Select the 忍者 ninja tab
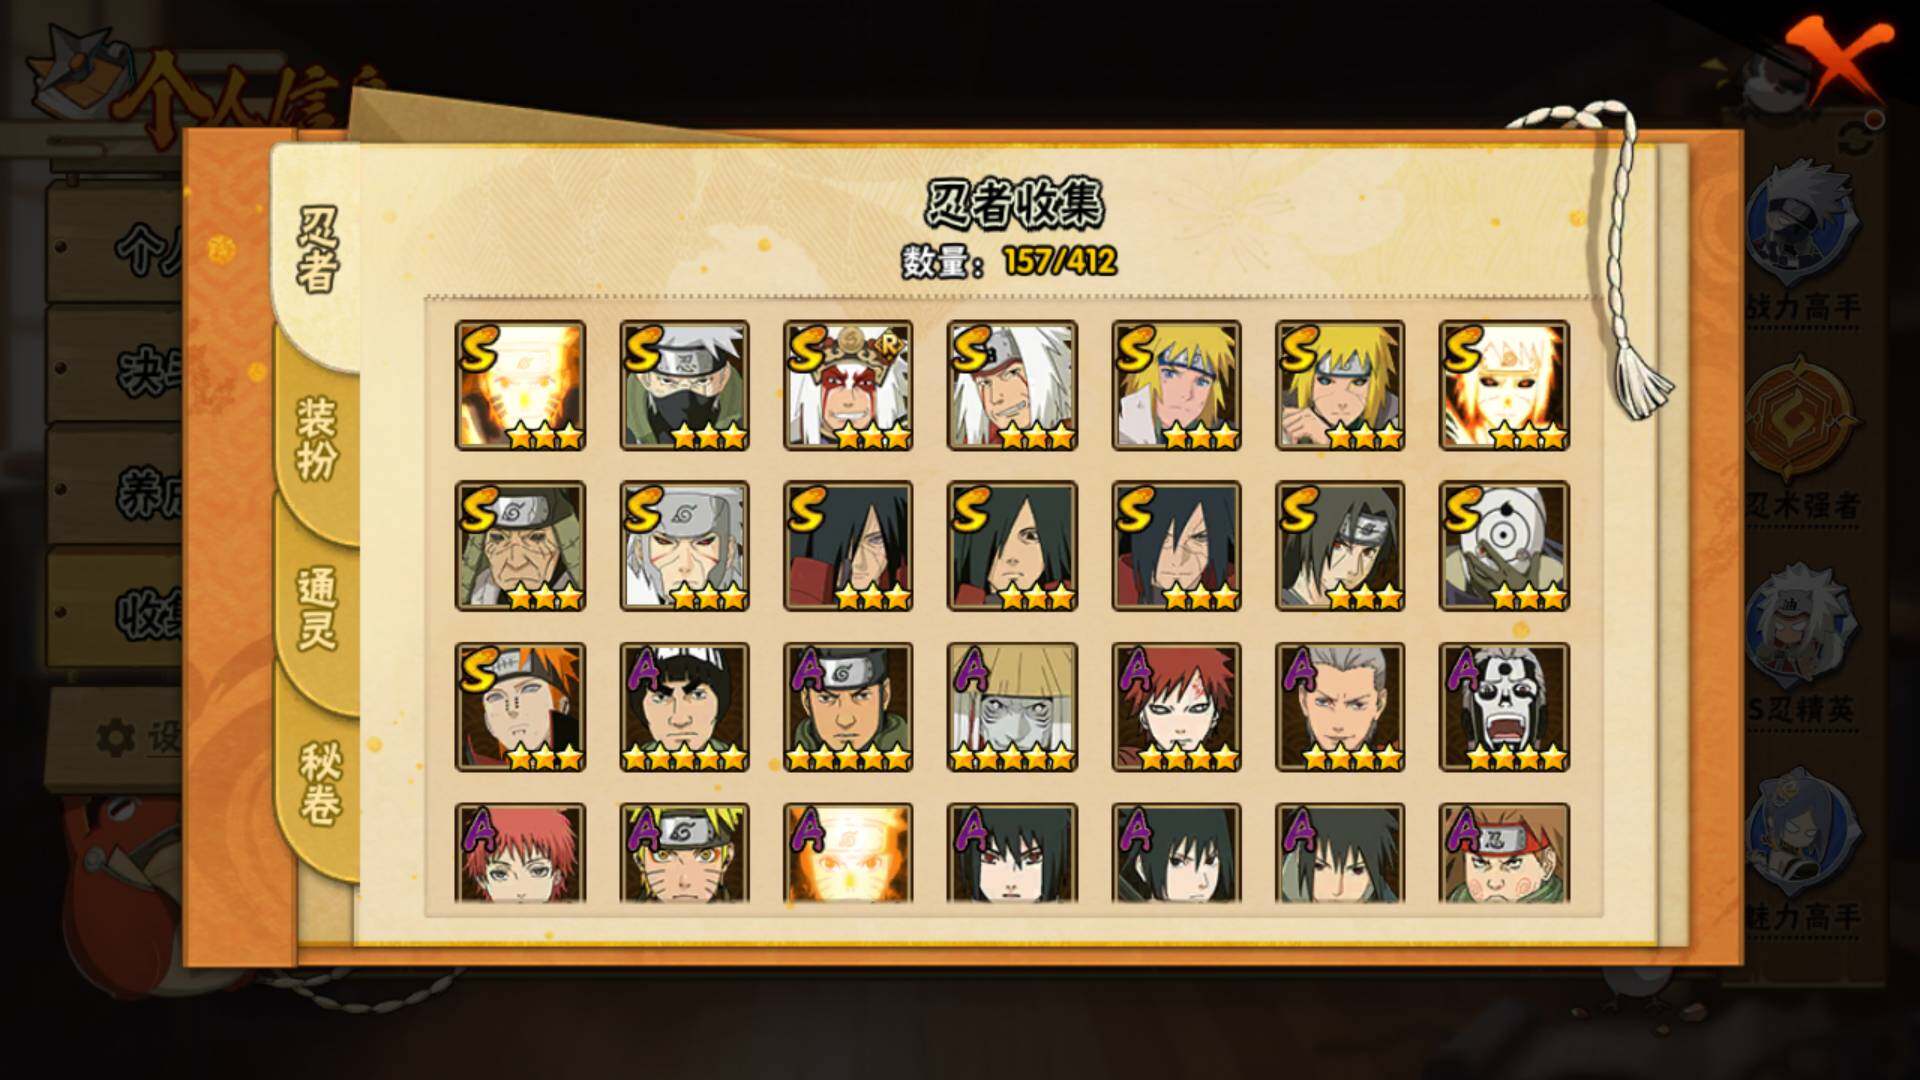The image size is (1920, 1080). click(x=318, y=251)
